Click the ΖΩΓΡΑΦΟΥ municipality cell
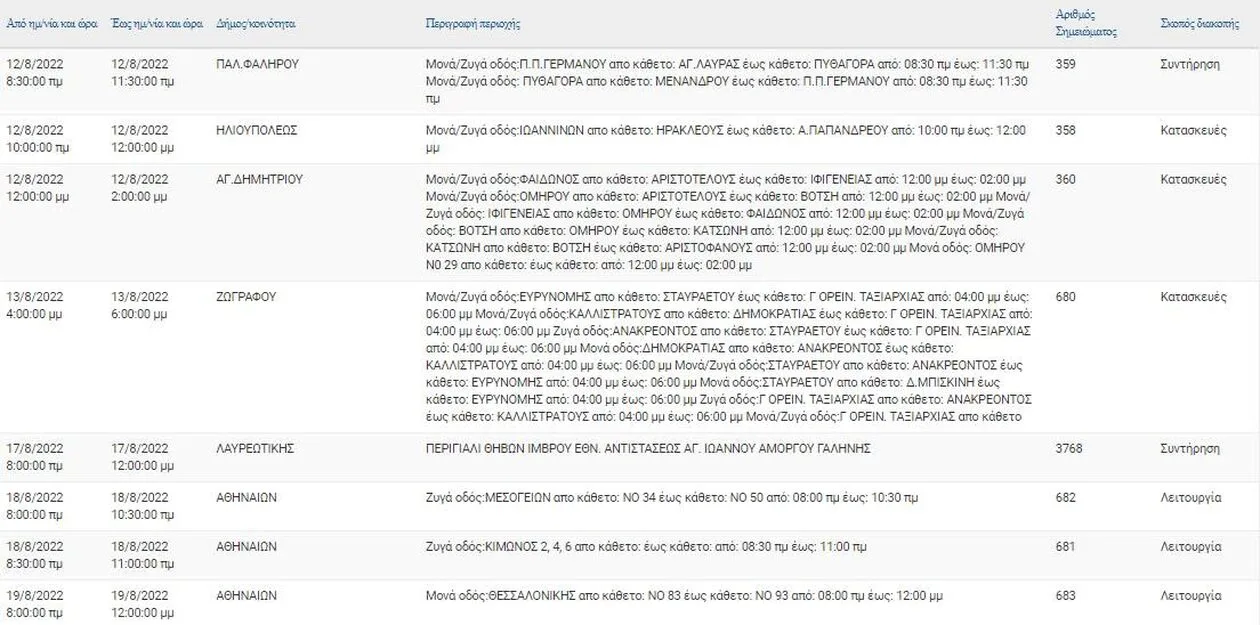Viewport: 1260px width, 625px height. [x=245, y=297]
